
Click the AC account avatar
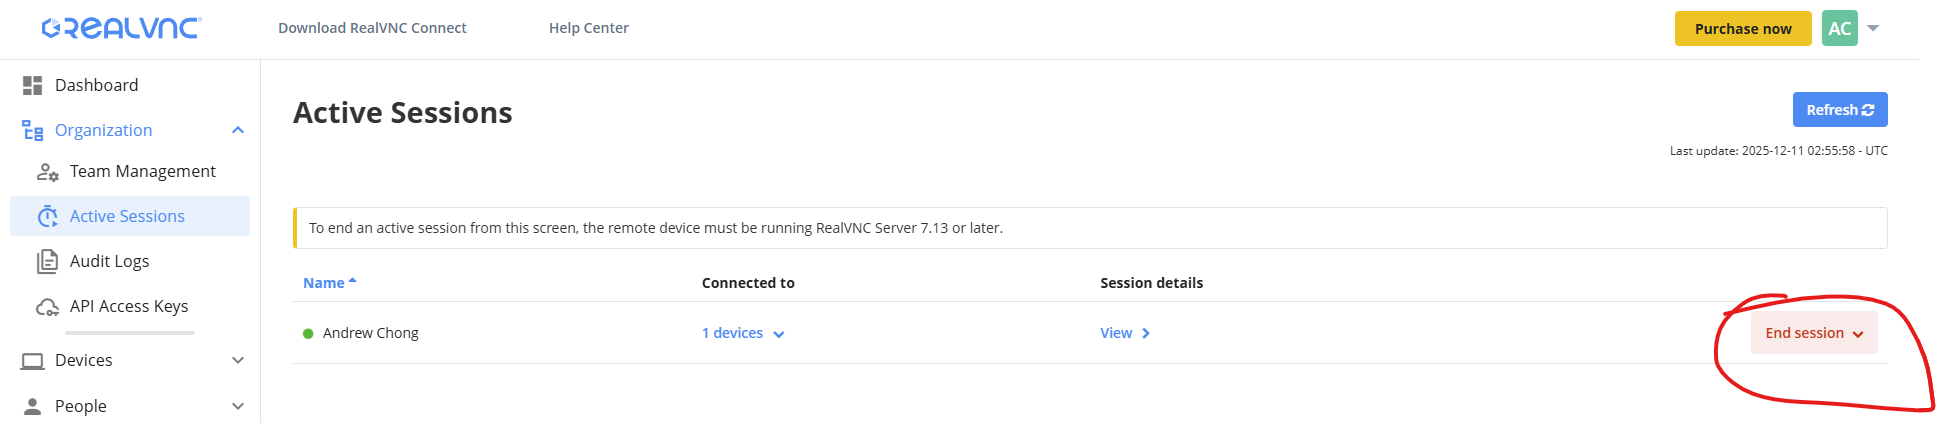point(1839,29)
